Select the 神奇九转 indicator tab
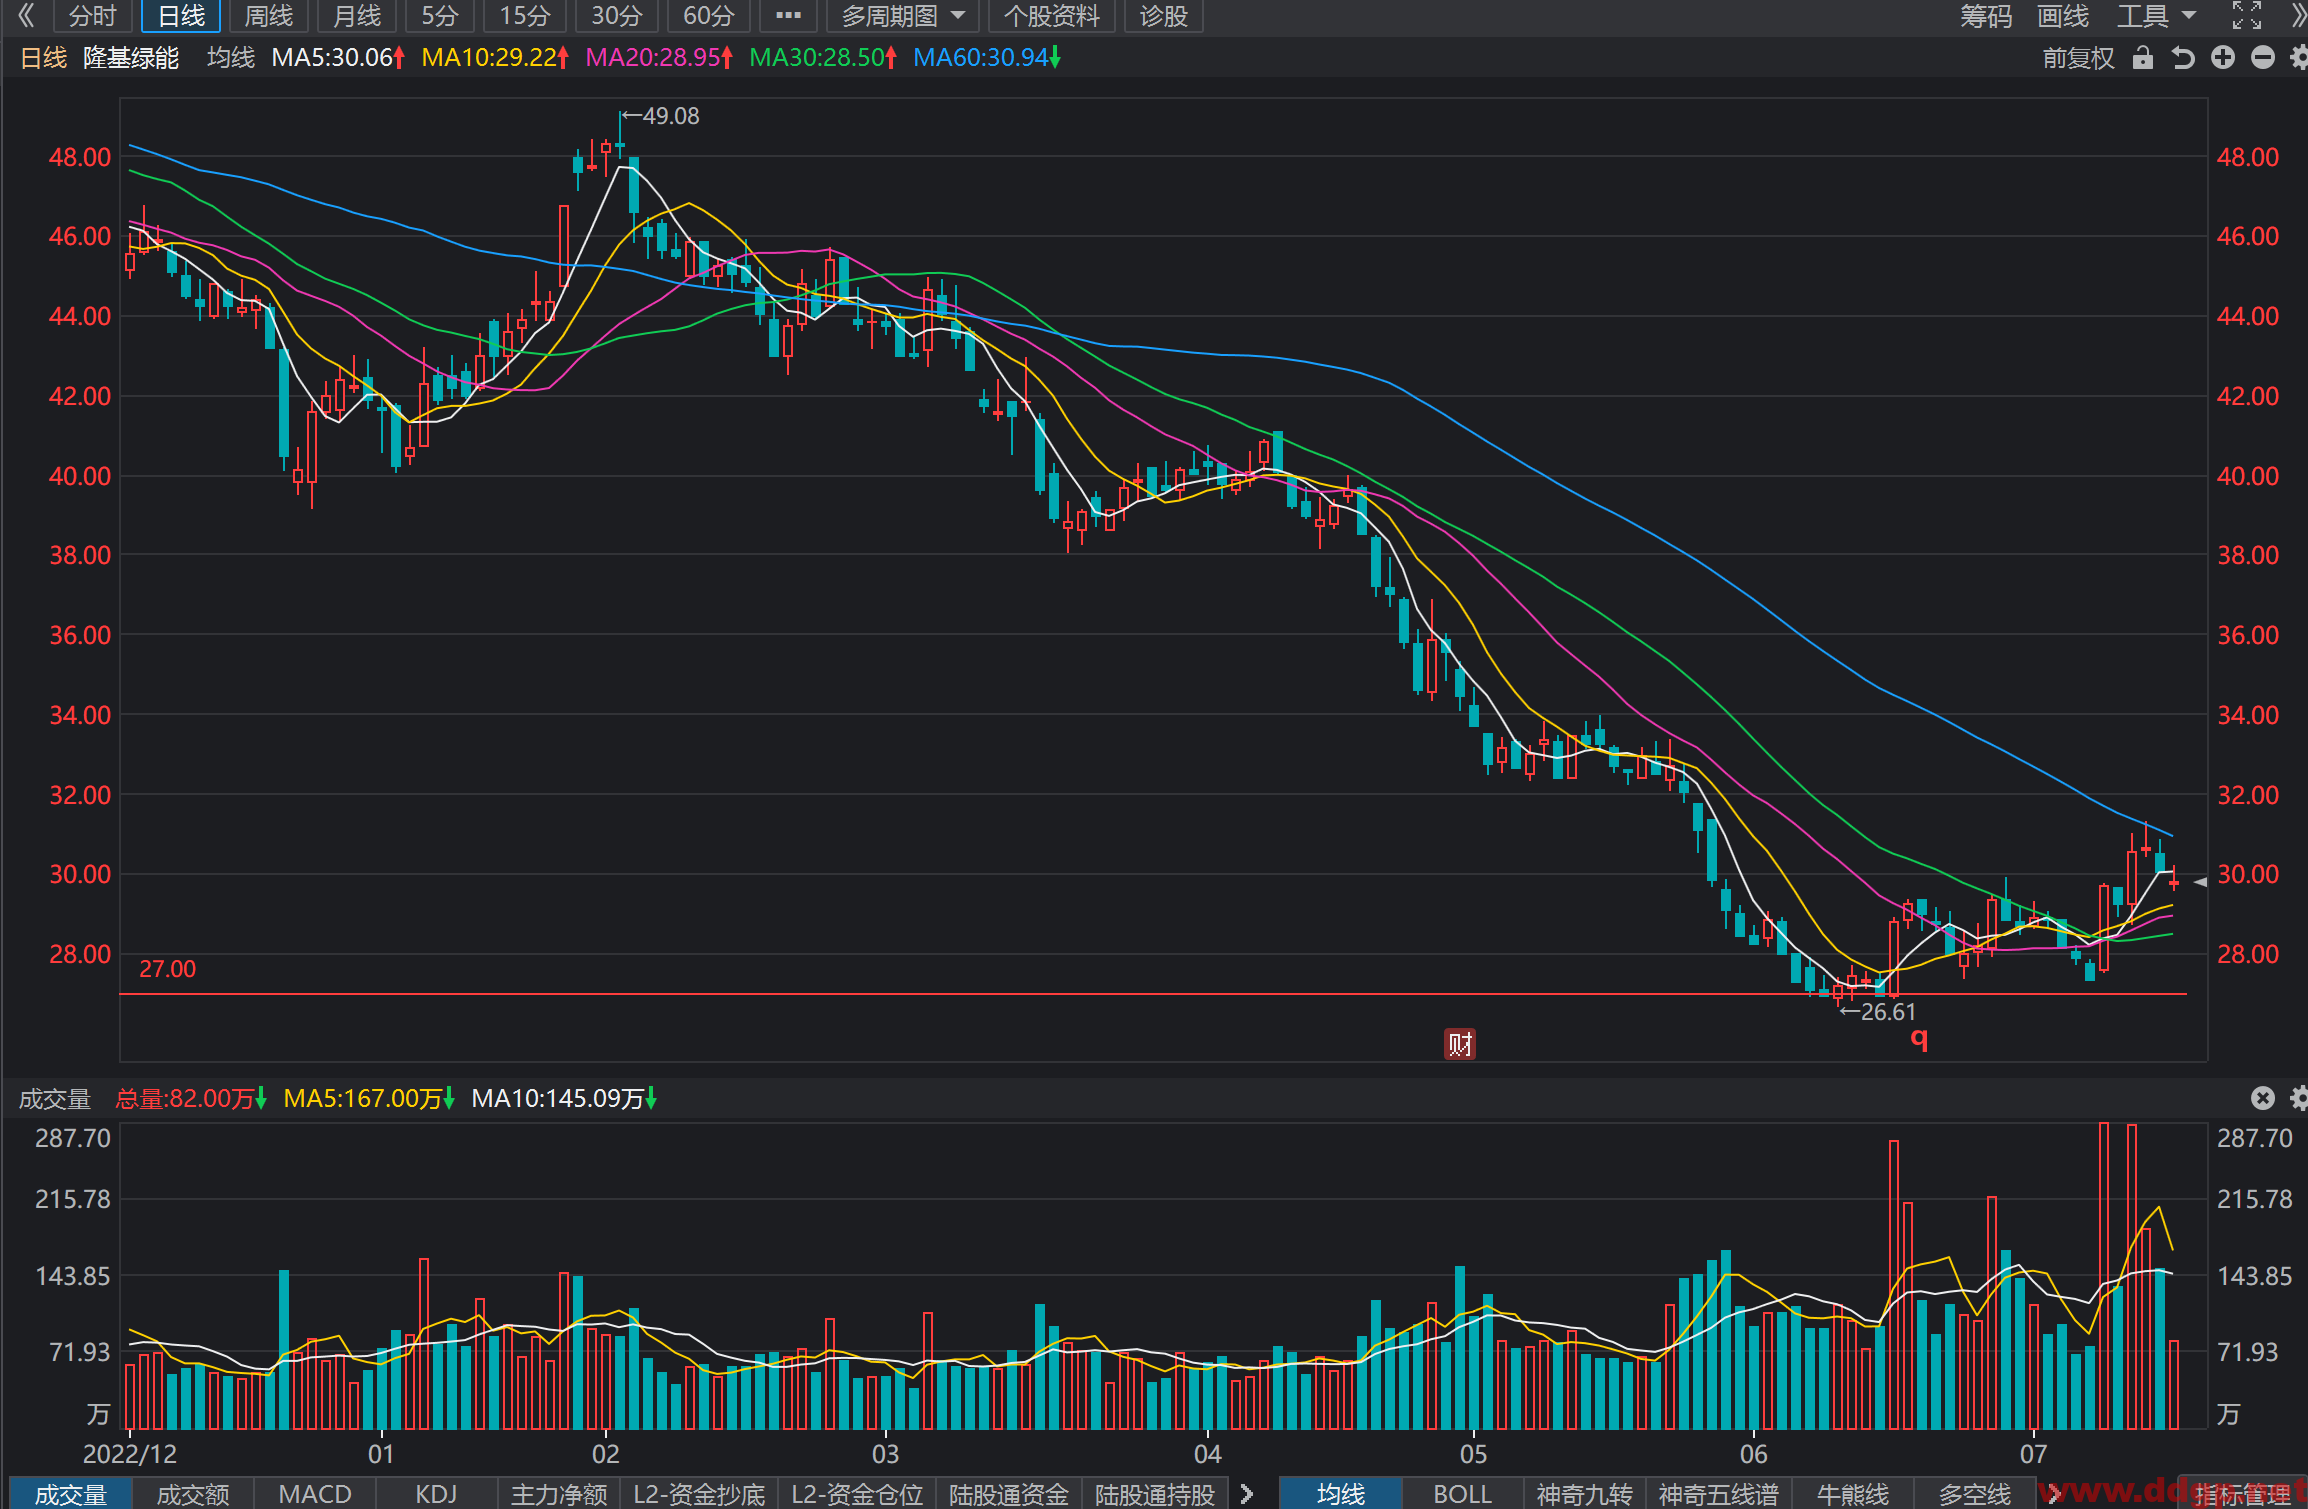Viewport: 2308px width, 1509px height. (x=1584, y=1494)
